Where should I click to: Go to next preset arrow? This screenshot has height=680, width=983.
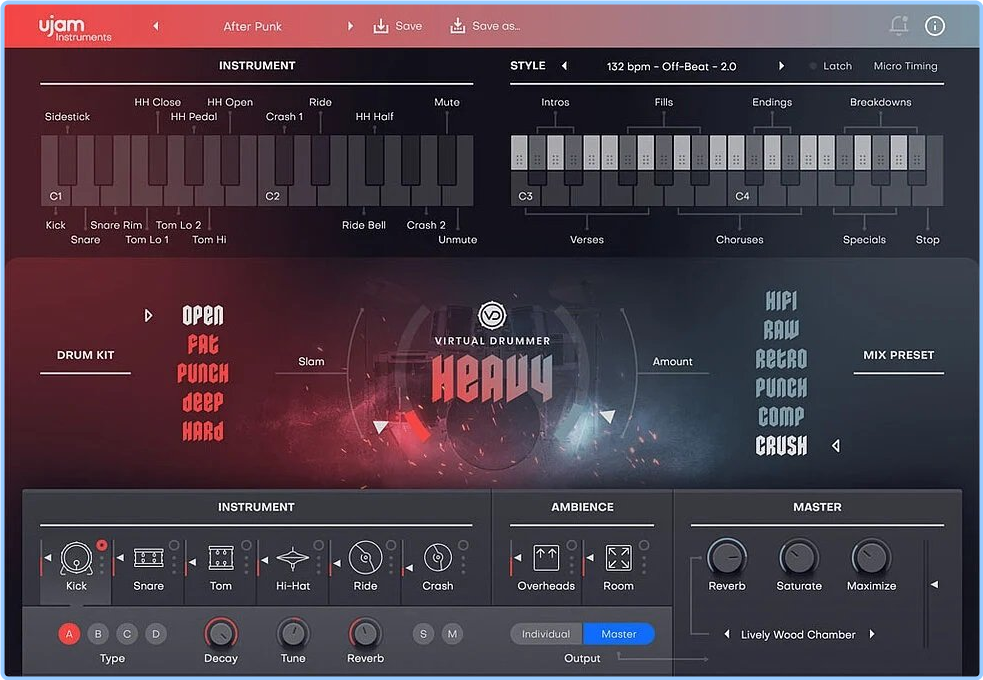(x=350, y=26)
